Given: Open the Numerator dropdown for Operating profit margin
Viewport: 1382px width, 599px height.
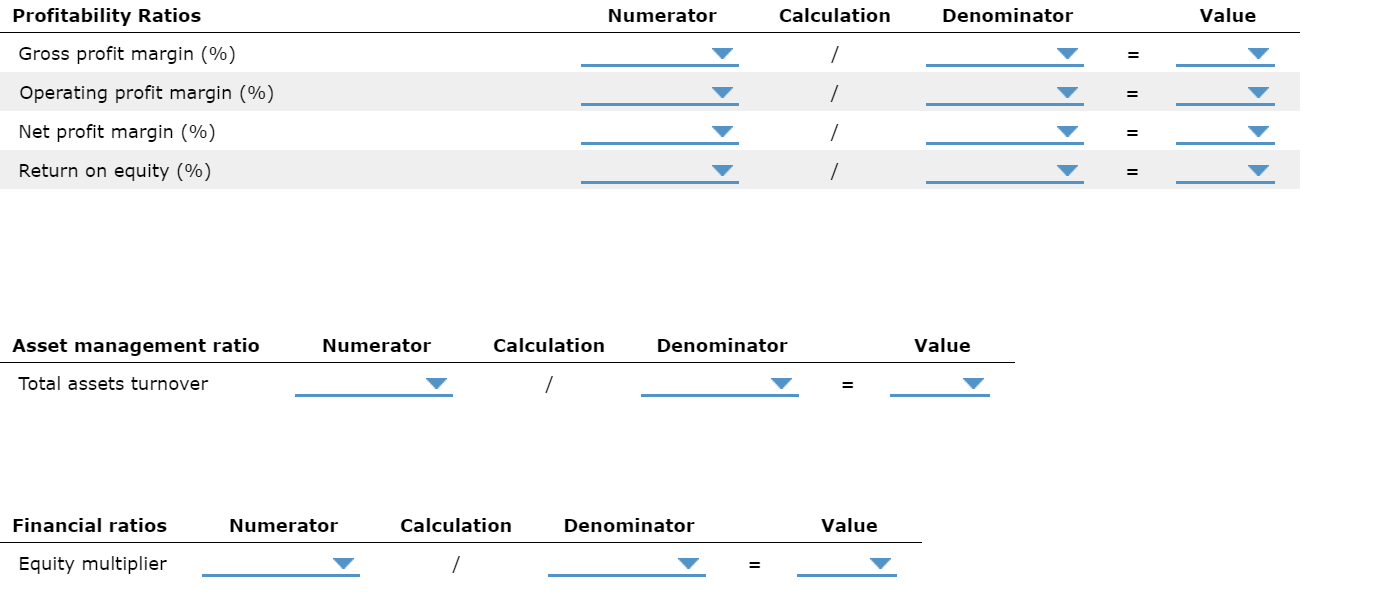Looking at the screenshot, I should coord(721,93).
